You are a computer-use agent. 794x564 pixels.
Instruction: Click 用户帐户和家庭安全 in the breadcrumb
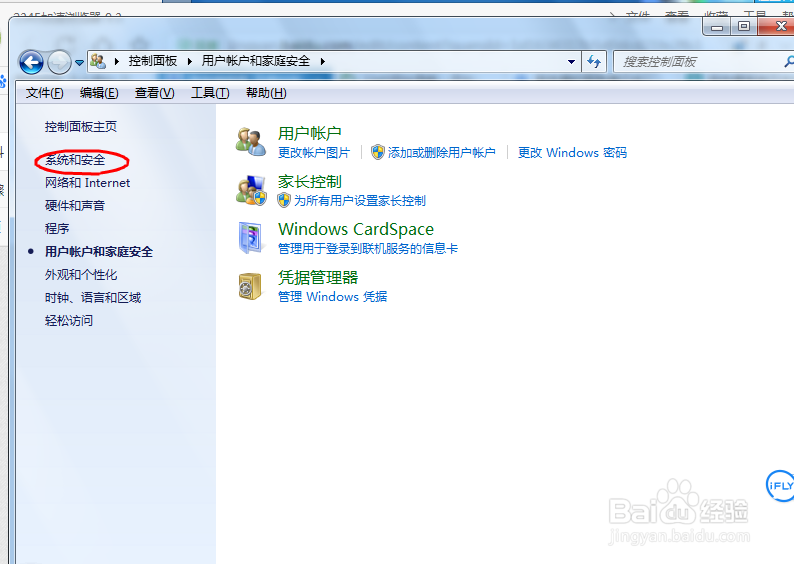click(x=256, y=61)
